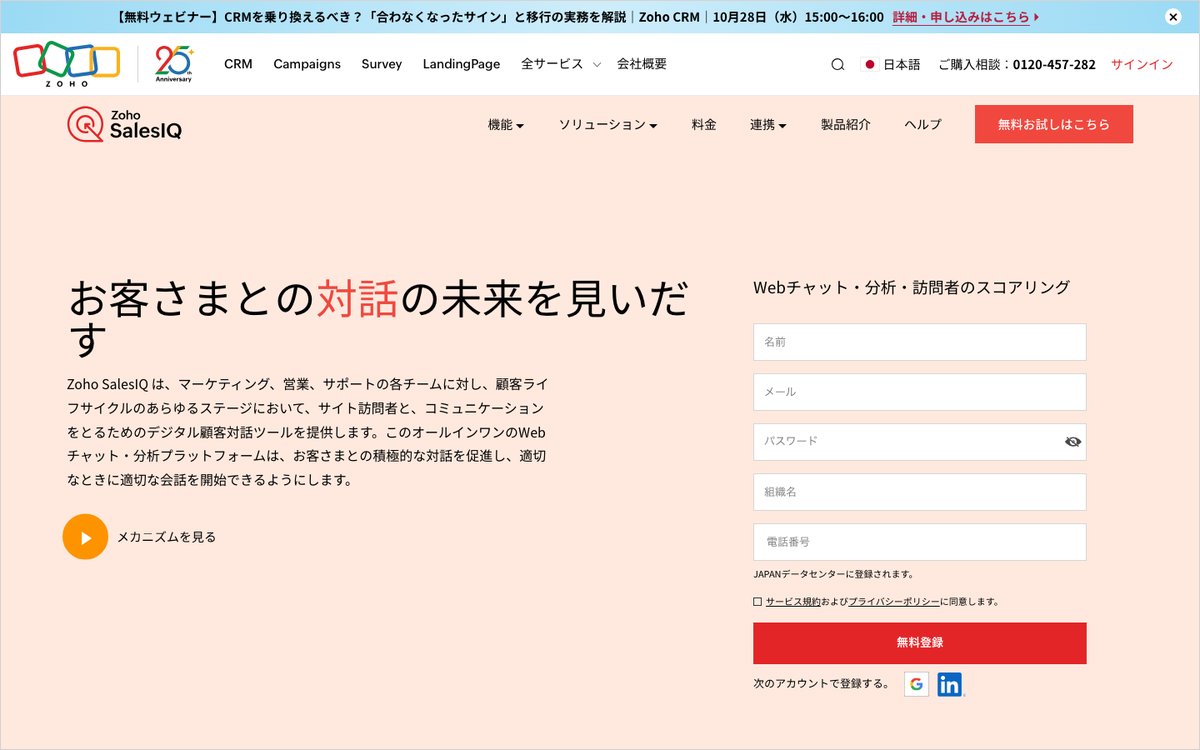Open the 料金 pricing menu item
Screen dimensions: 1200x750
[x=704, y=125]
